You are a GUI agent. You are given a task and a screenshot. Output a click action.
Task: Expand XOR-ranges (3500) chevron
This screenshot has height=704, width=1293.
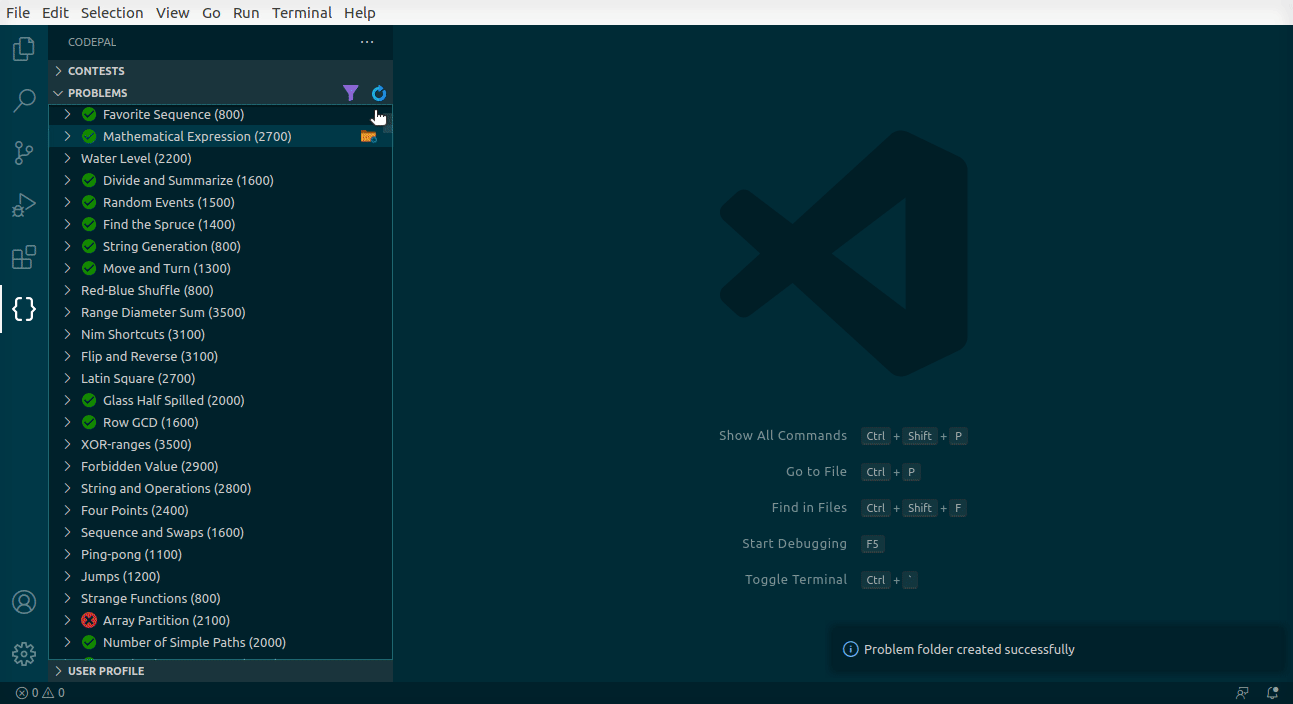pyautogui.click(x=67, y=444)
